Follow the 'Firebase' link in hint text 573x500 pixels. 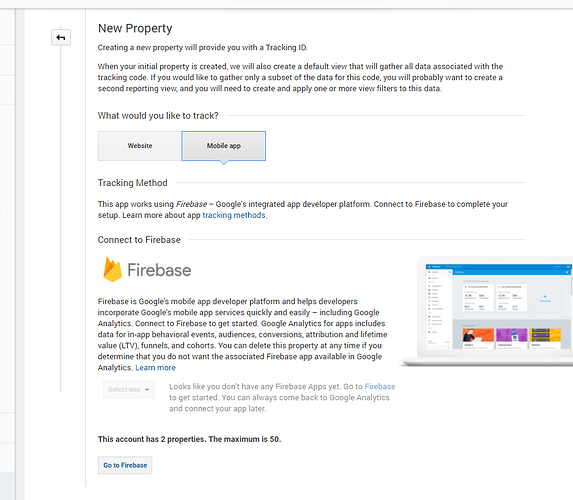[x=380, y=387]
